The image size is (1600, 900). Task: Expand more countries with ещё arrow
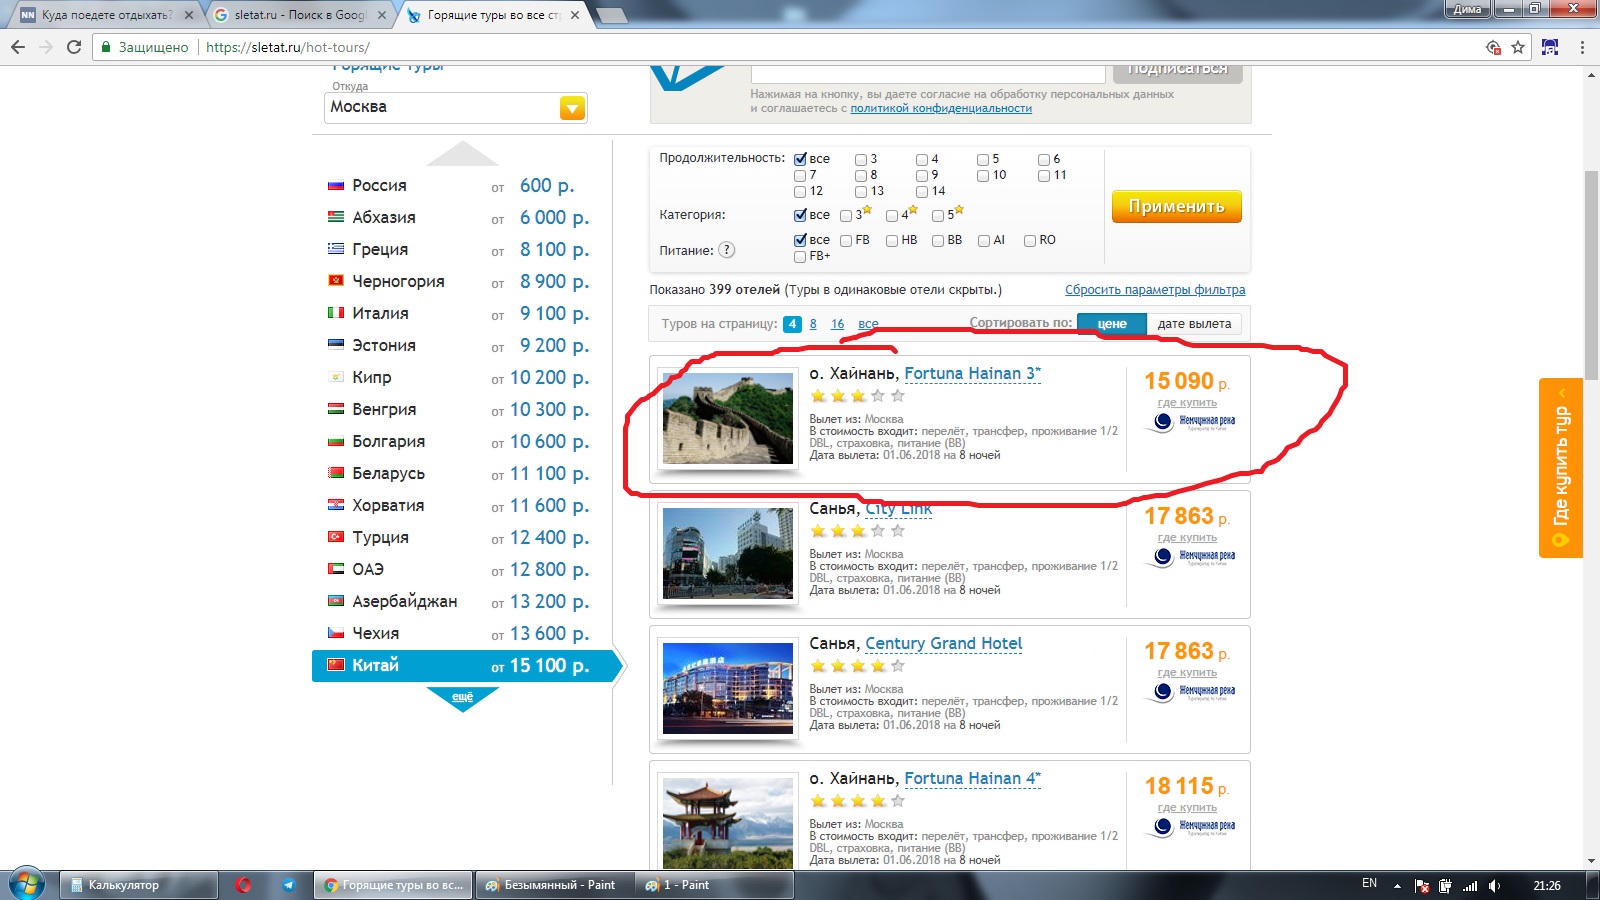click(462, 698)
